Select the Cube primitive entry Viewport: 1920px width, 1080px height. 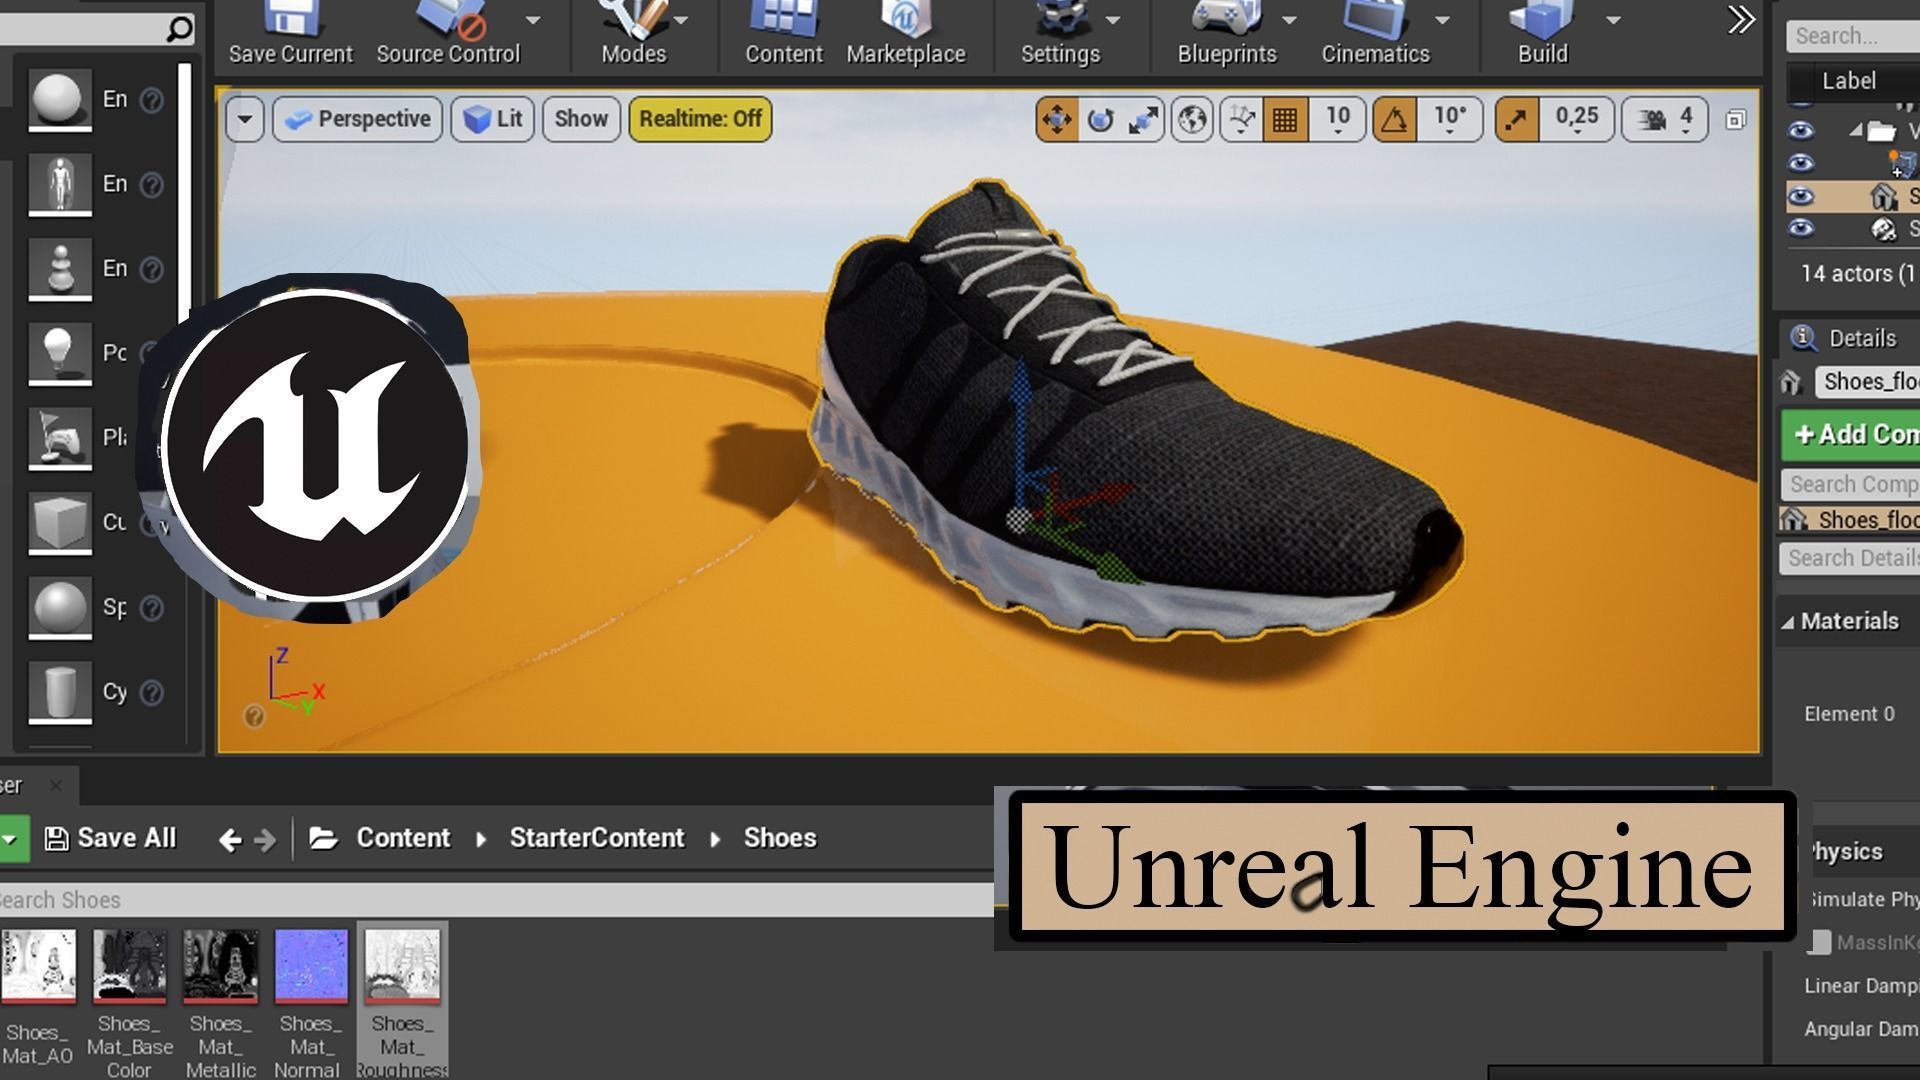(60, 523)
